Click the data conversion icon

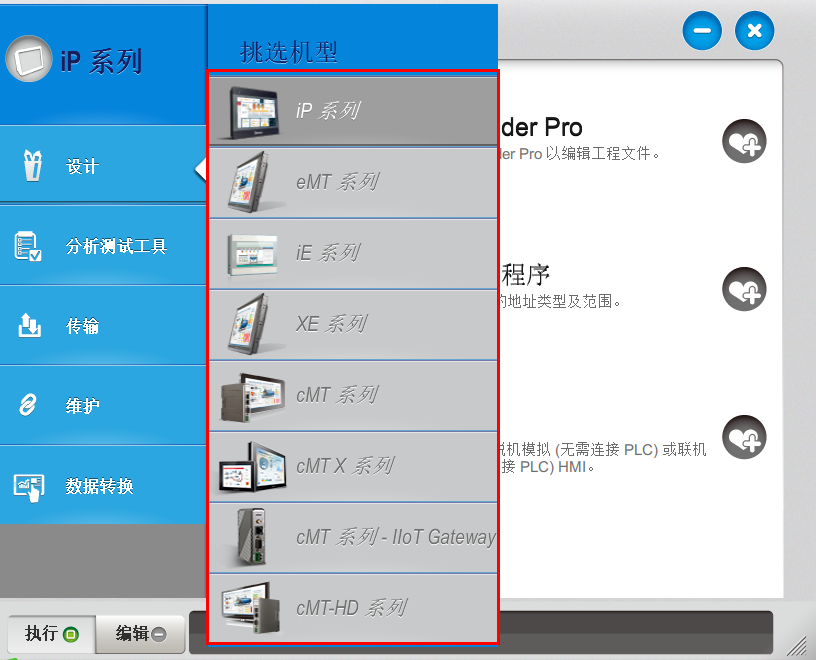pyautogui.click(x=28, y=486)
